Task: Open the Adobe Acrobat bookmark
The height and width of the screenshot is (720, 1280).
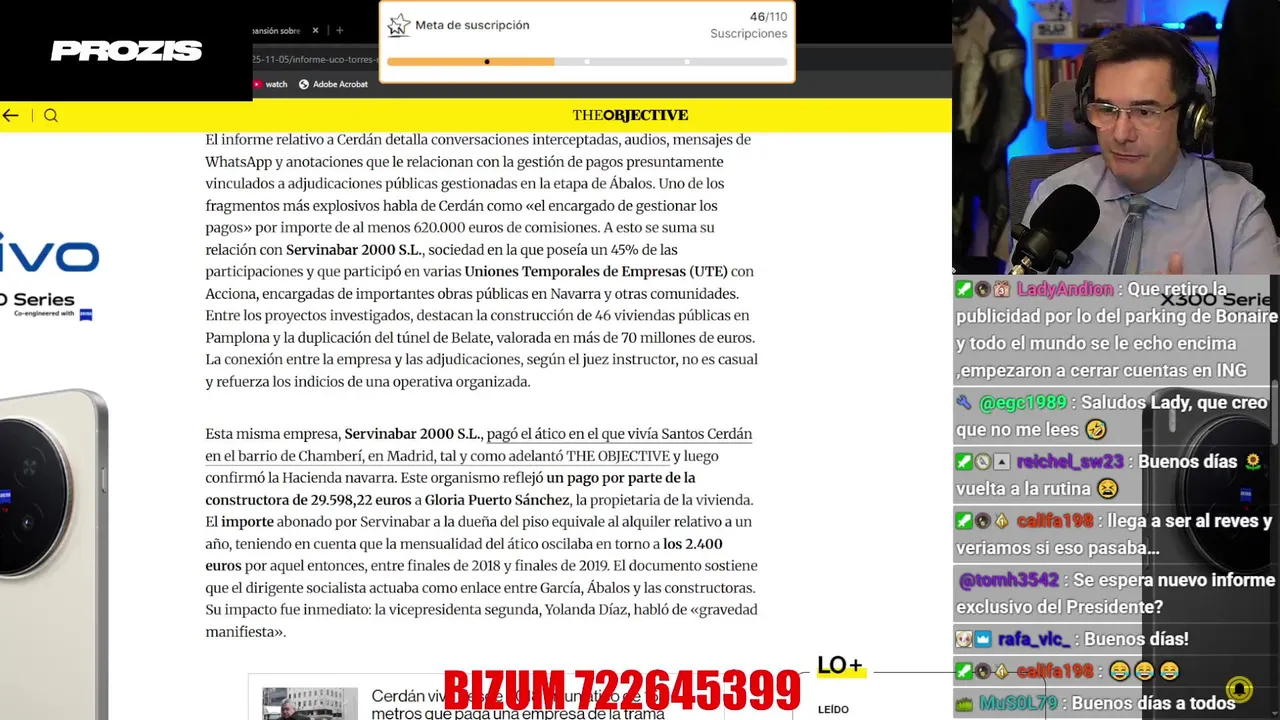Action: pyautogui.click(x=334, y=84)
